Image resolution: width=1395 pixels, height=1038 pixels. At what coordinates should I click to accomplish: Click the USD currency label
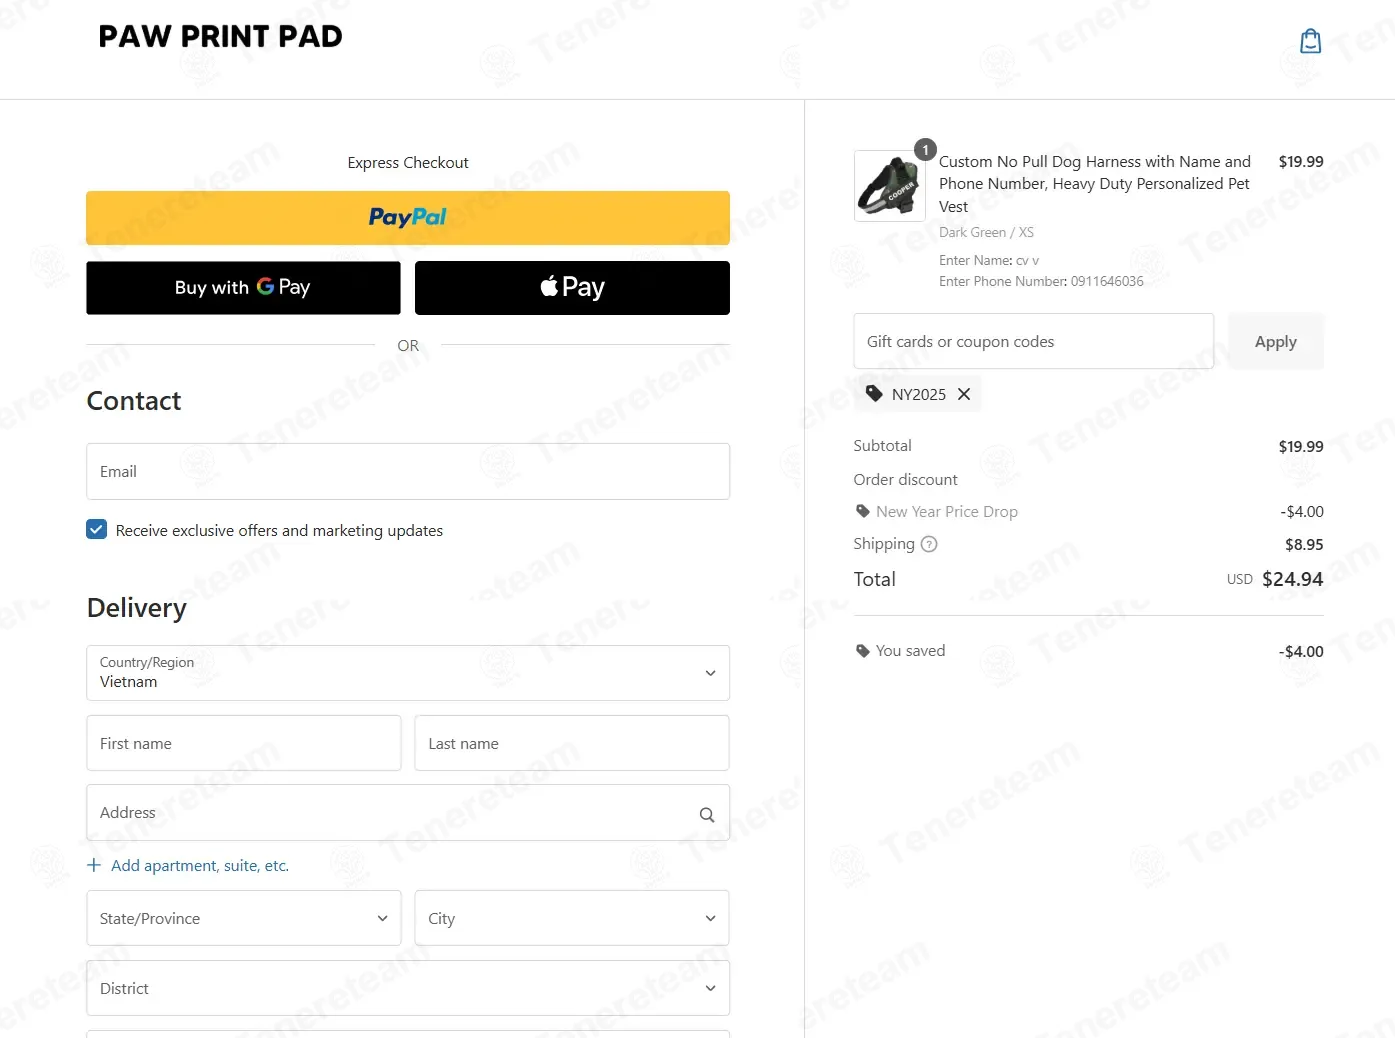click(x=1240, y=579)
